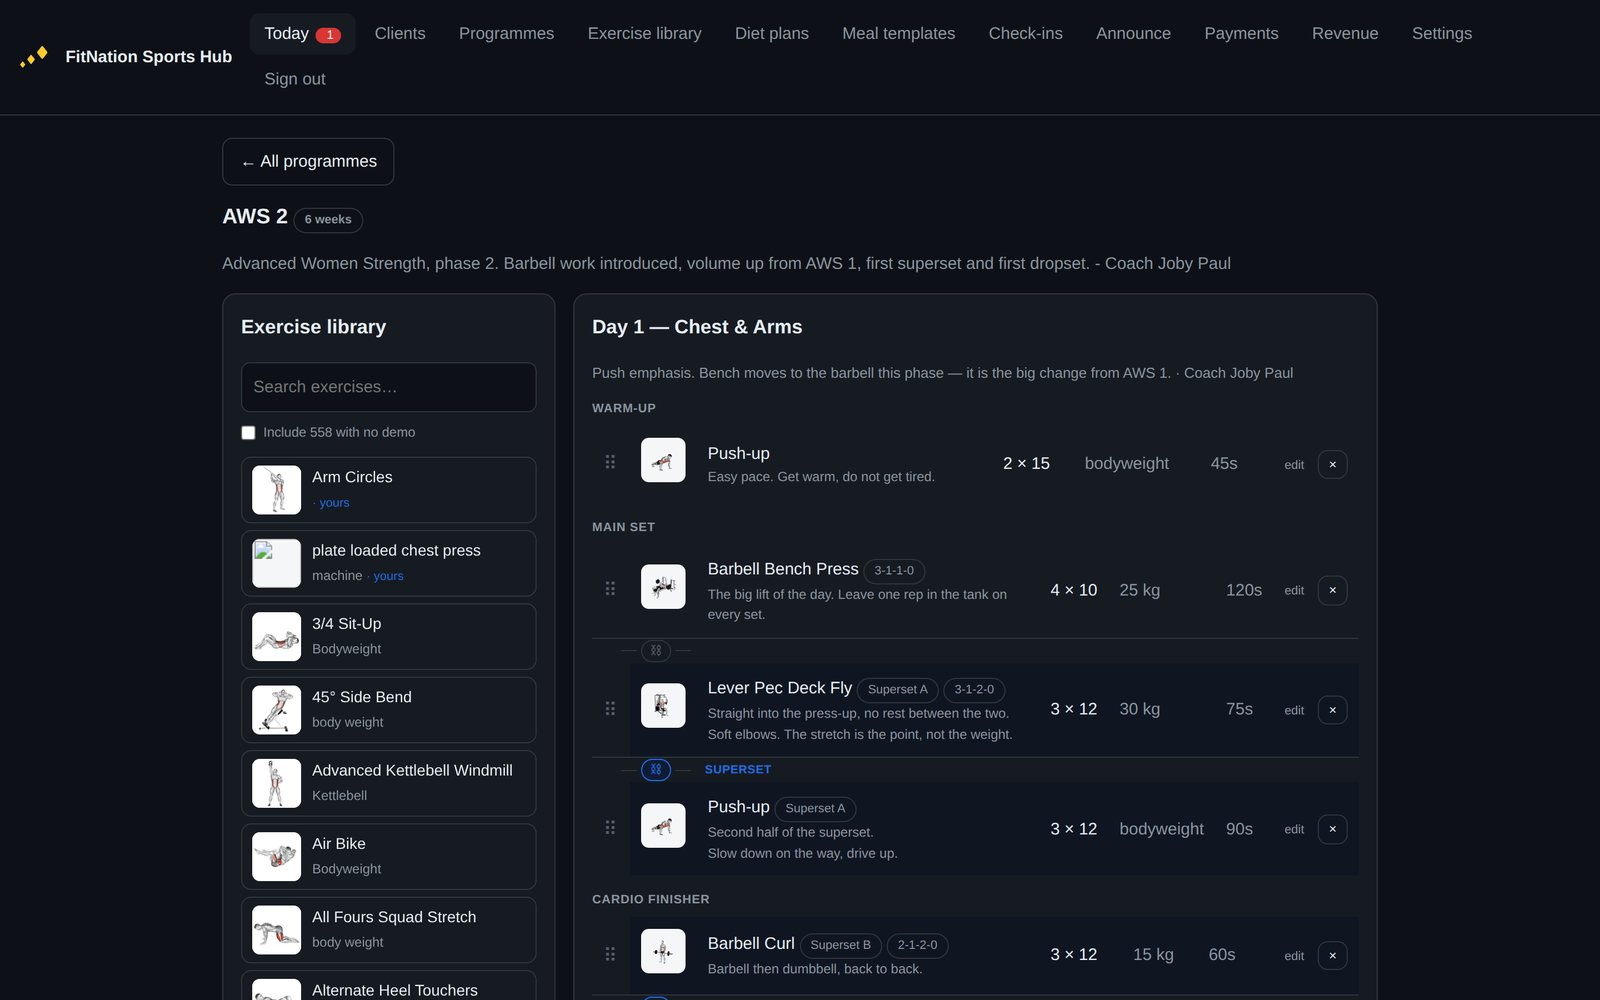Toggle link icon below Barbell Bench Press
This screenshot has height=1000, width=1600.
click(656, 650)
